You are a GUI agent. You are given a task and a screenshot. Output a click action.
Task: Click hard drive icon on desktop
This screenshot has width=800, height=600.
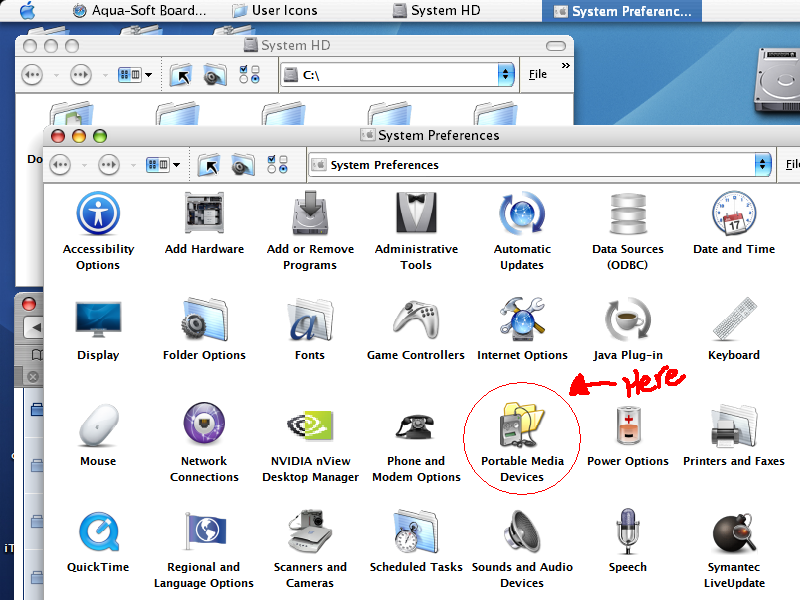coord(778,79)
